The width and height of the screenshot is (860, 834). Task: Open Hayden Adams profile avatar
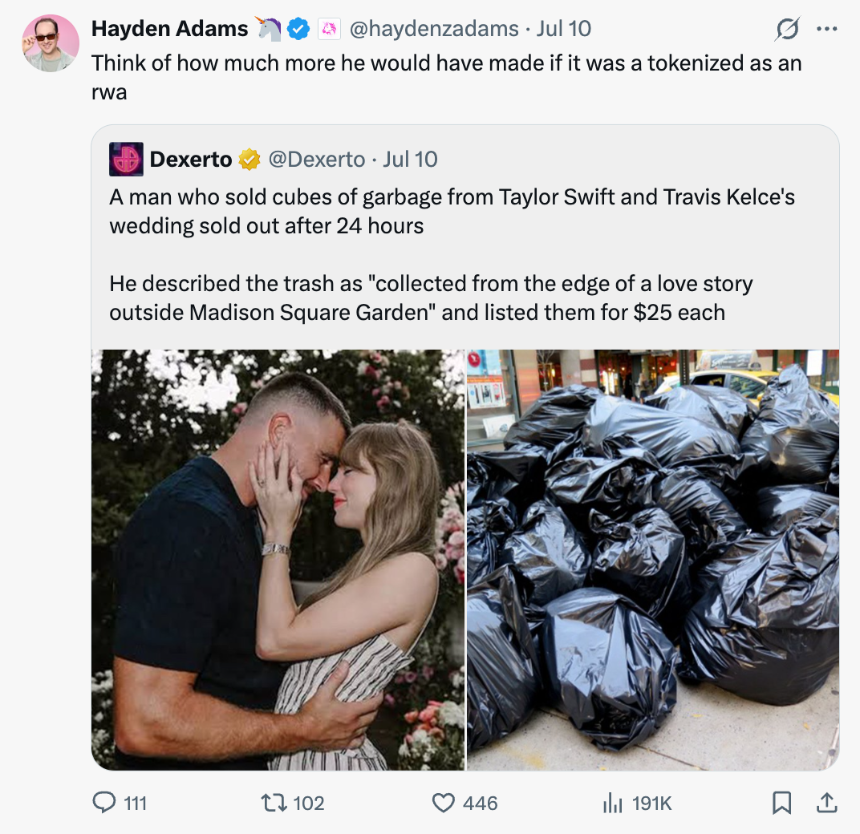pos(50,43)
